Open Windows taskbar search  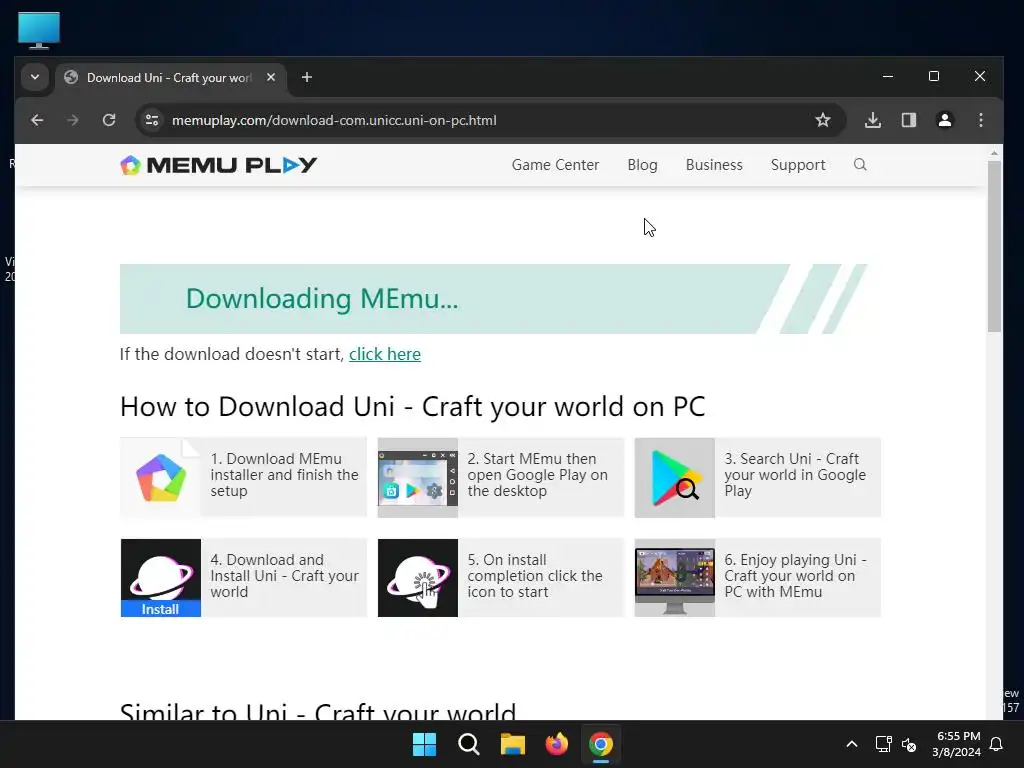[x=469, y=744]
